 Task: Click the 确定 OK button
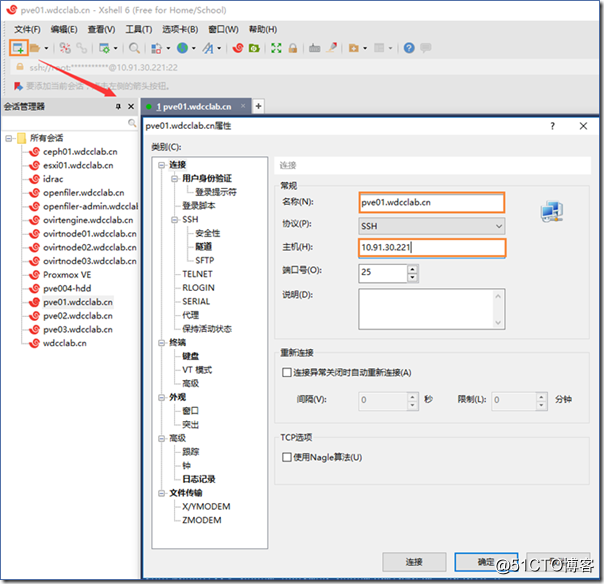tap(486, 562)
